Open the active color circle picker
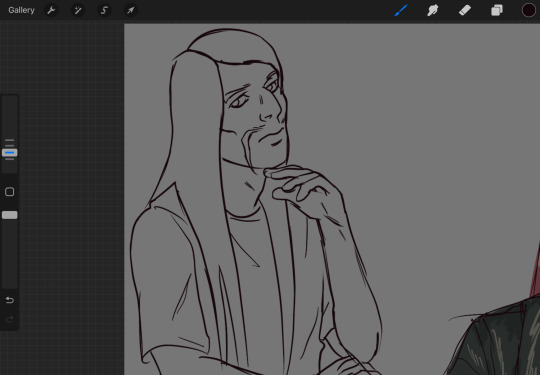 click(529, 10)
